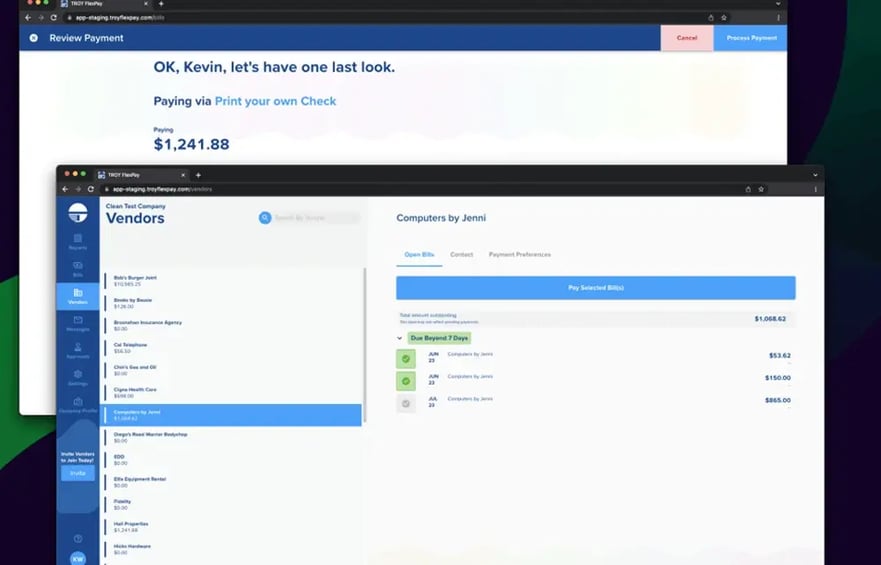The width and height of the screenshot is (881, 565).
Task: Uncheck the $53.62 bill checkbox
Action: [406, 359]
